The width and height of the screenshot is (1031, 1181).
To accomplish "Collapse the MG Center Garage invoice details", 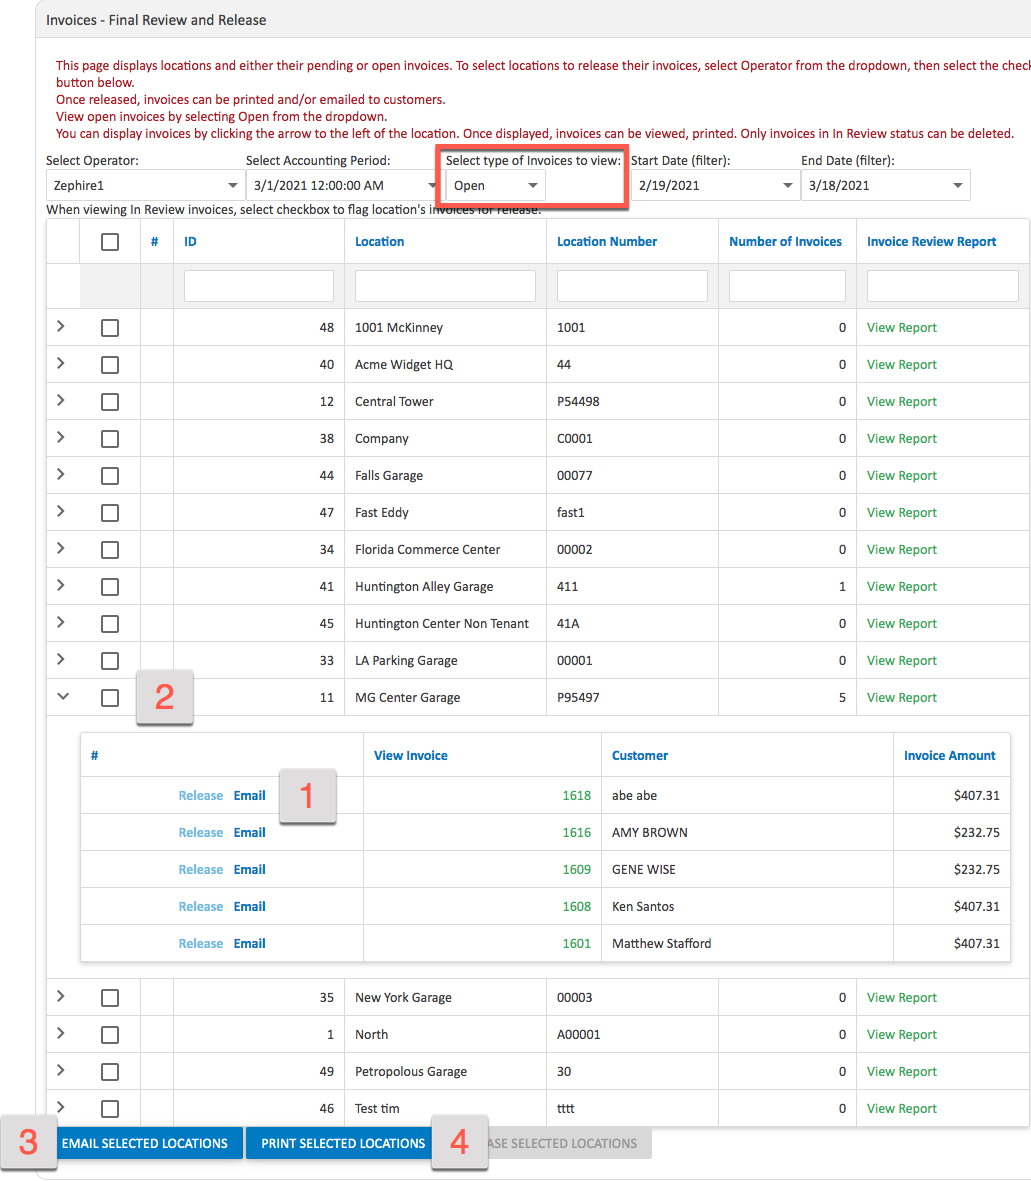I will 62,697.
